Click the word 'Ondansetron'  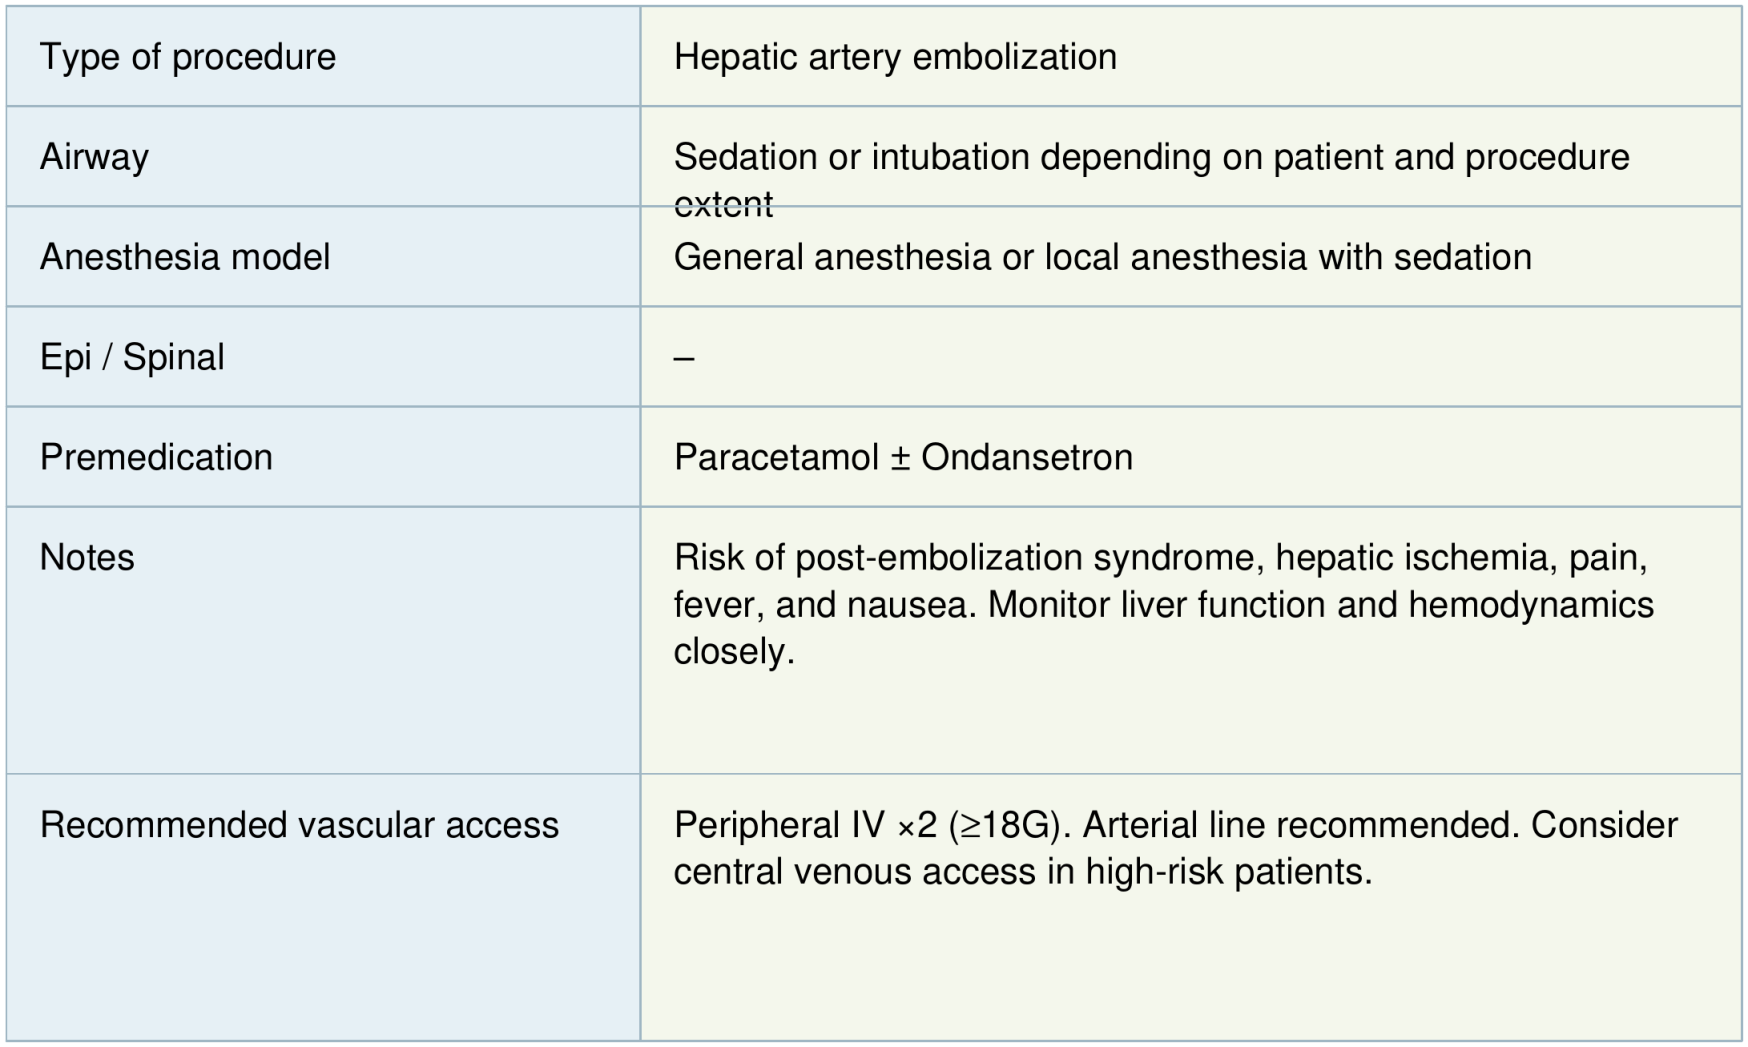(x=1027, y=457)
